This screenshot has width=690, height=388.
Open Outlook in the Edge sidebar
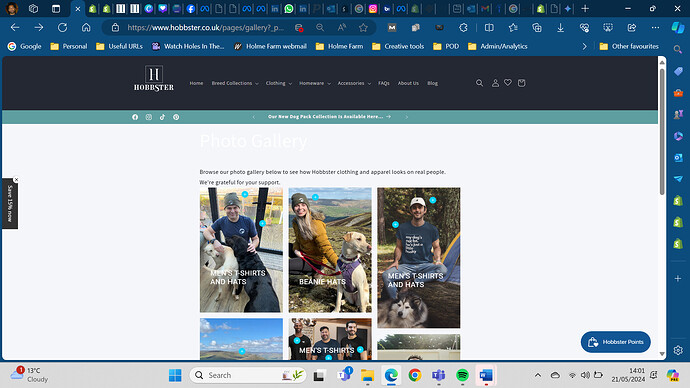[678, 157]
